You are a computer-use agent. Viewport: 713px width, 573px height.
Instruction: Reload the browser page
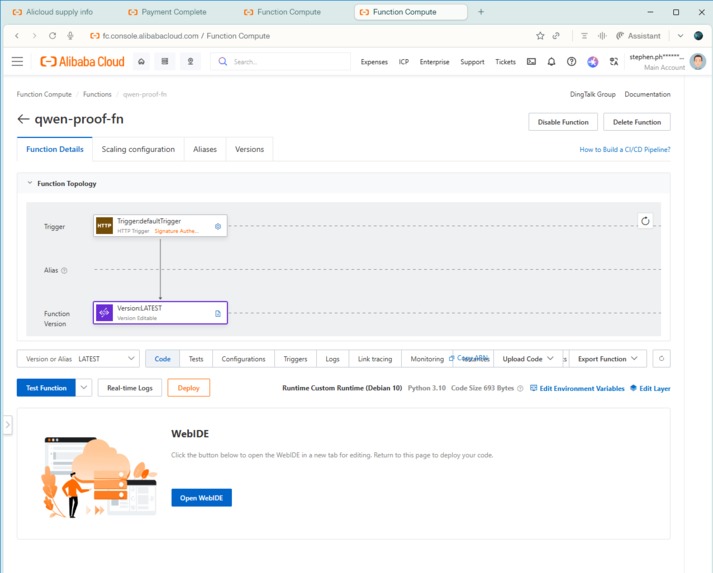(52, 35)
